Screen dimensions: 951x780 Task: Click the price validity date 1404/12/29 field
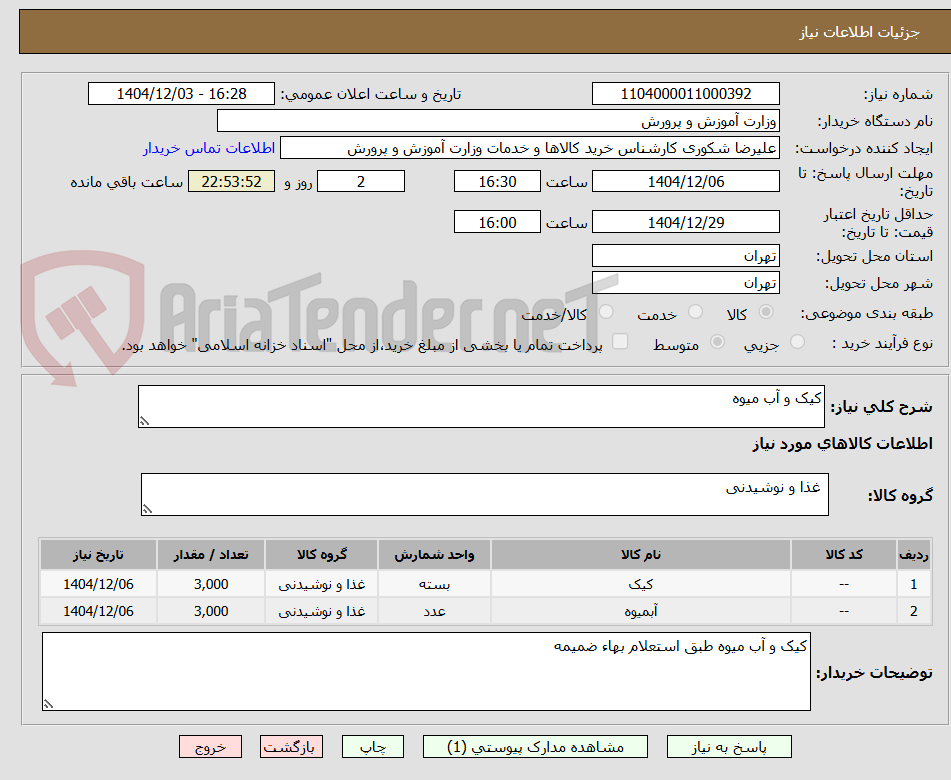[x=686, y=222]
